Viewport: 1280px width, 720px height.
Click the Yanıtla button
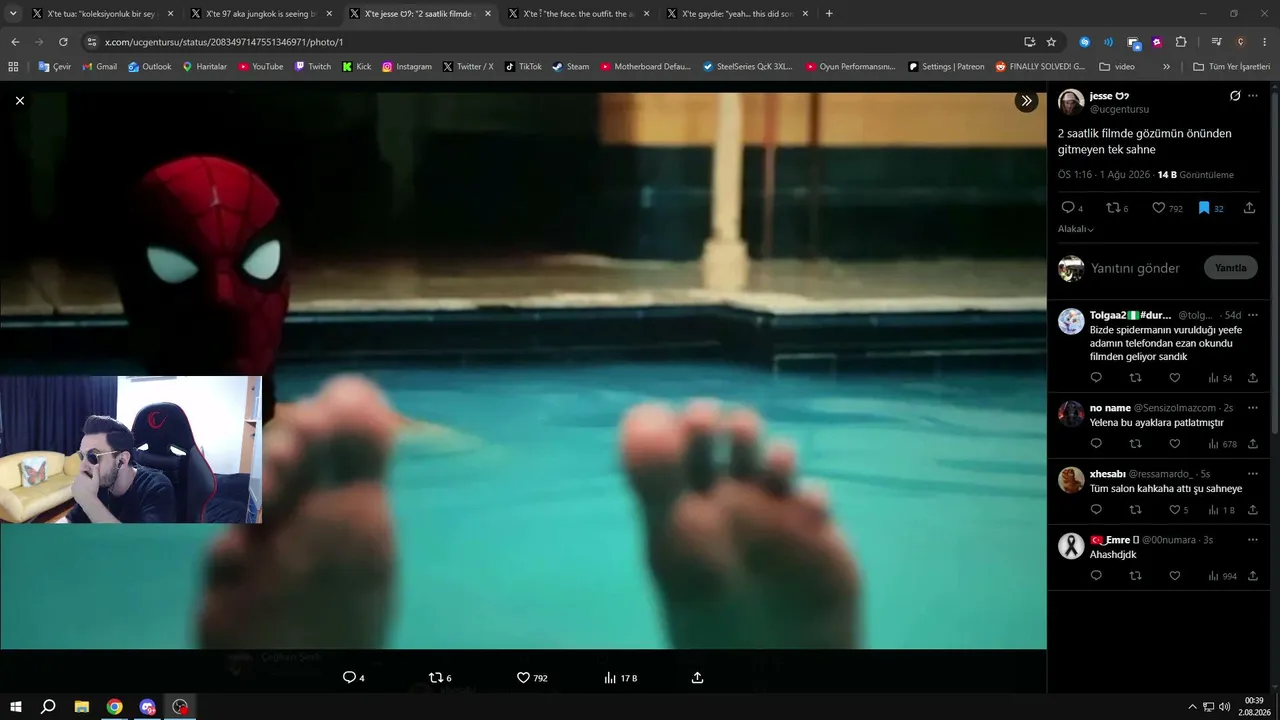click(x=1230, y=268)
